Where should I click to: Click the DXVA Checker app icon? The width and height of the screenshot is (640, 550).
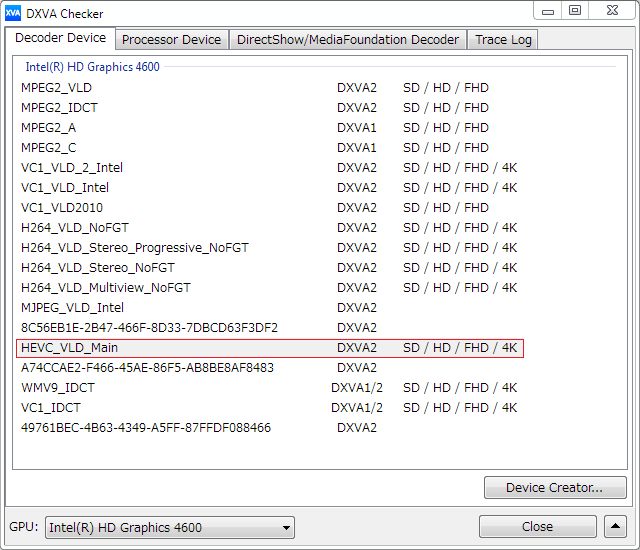tap(13, 13)
